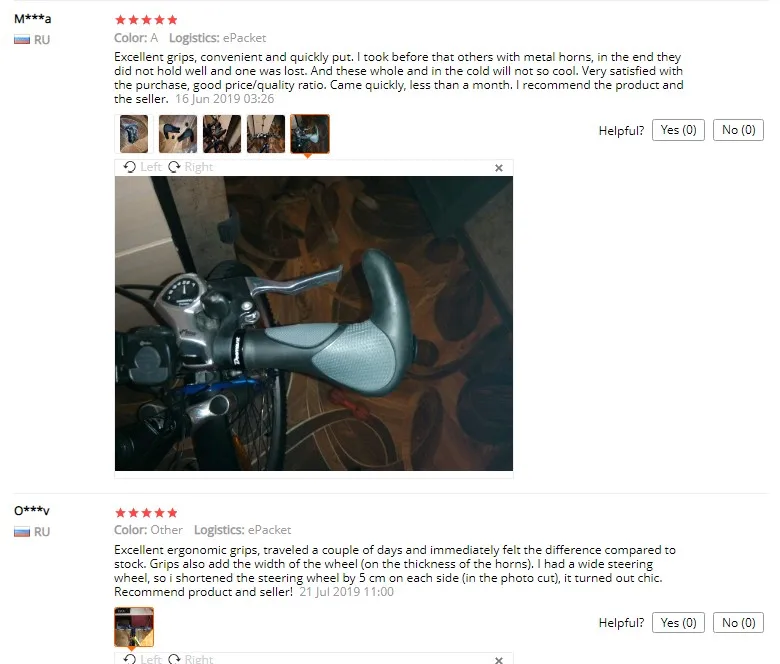Close M***a's enlarged photo viewer
780x664 pixels.
[x=499, y=168]
